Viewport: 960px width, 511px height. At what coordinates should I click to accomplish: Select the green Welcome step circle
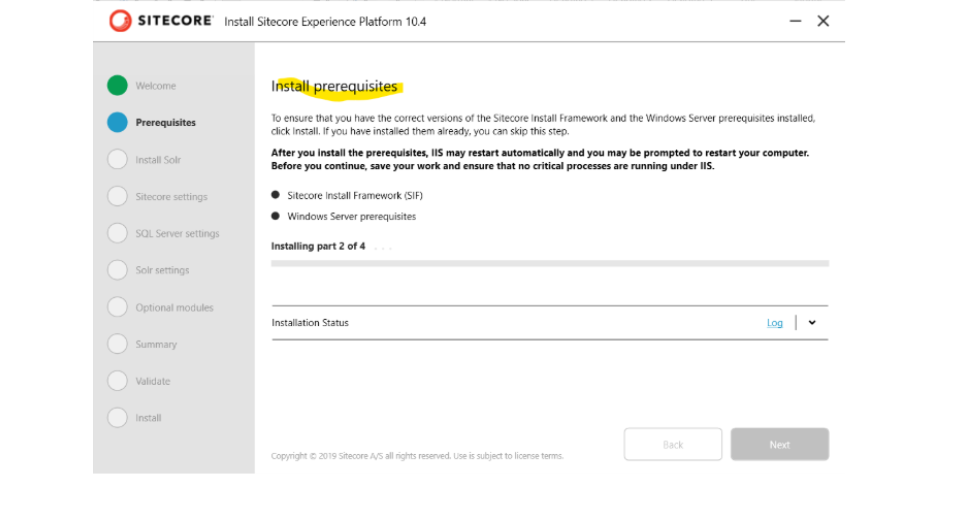point(117,85)
